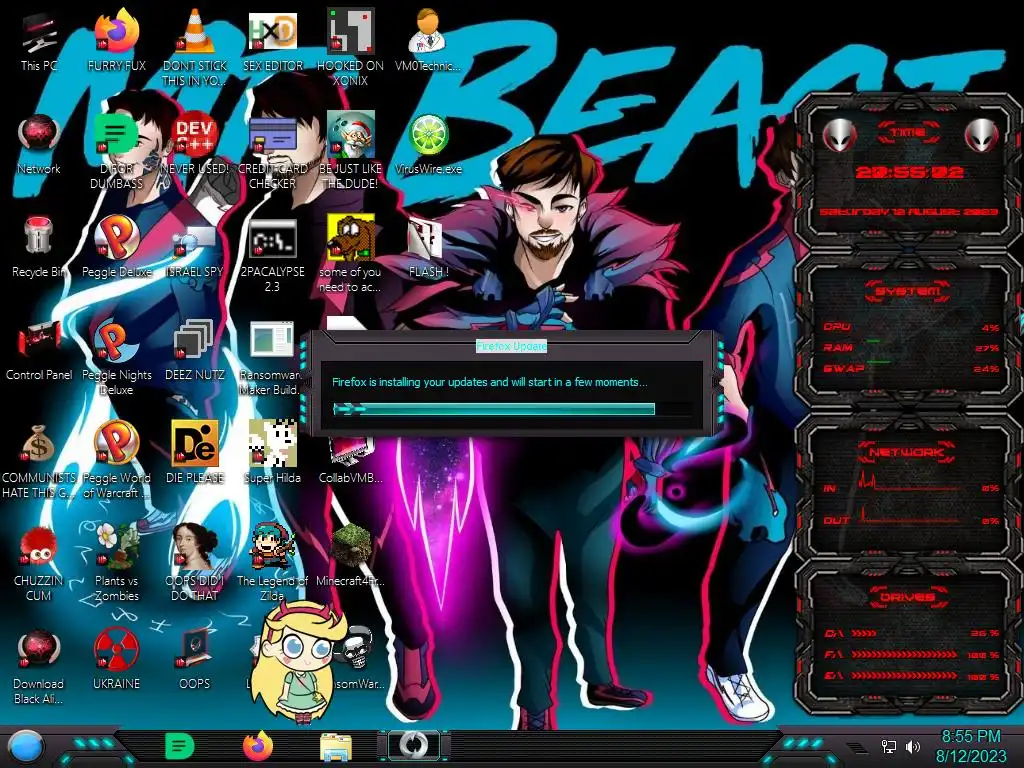Viewport: 1024px width, 768px height.
Task: Open the UKRAINE radiation icon
Action: click(116, 650)
